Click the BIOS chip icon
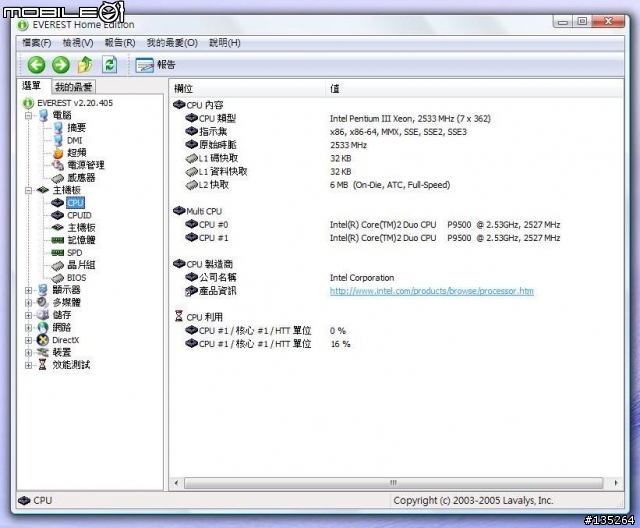 58,278
